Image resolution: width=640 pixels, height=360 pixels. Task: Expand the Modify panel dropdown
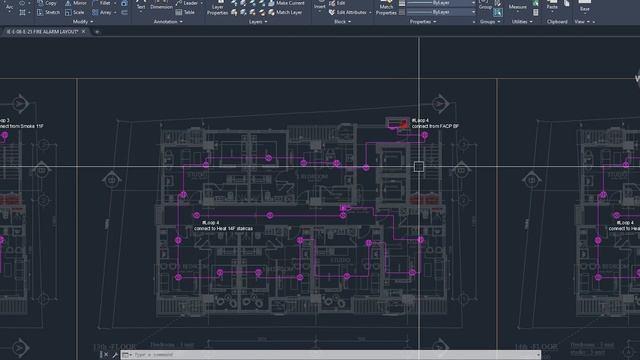pyautogui.click(x=83, y=22)
